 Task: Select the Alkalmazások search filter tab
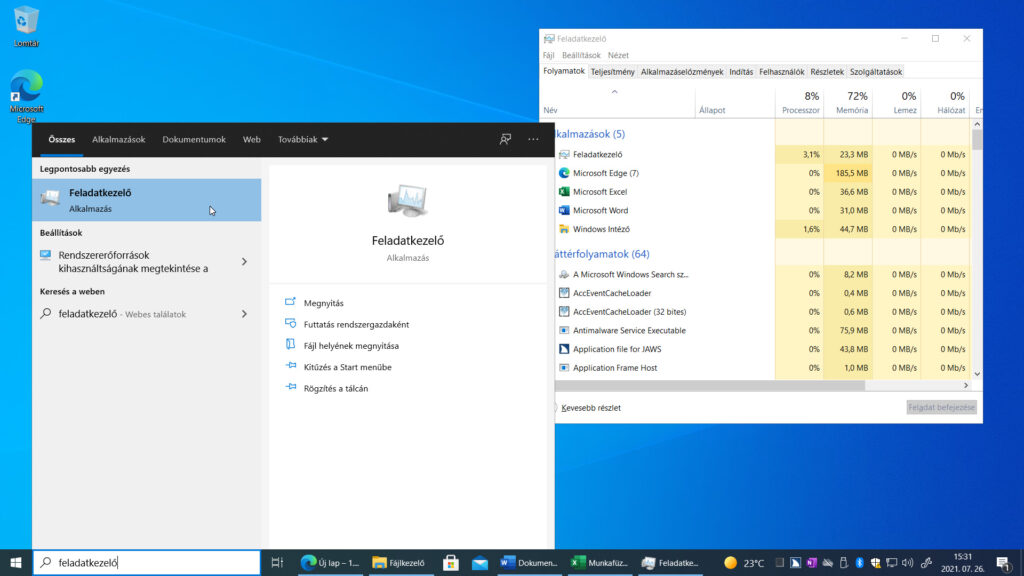pos(118,139)
